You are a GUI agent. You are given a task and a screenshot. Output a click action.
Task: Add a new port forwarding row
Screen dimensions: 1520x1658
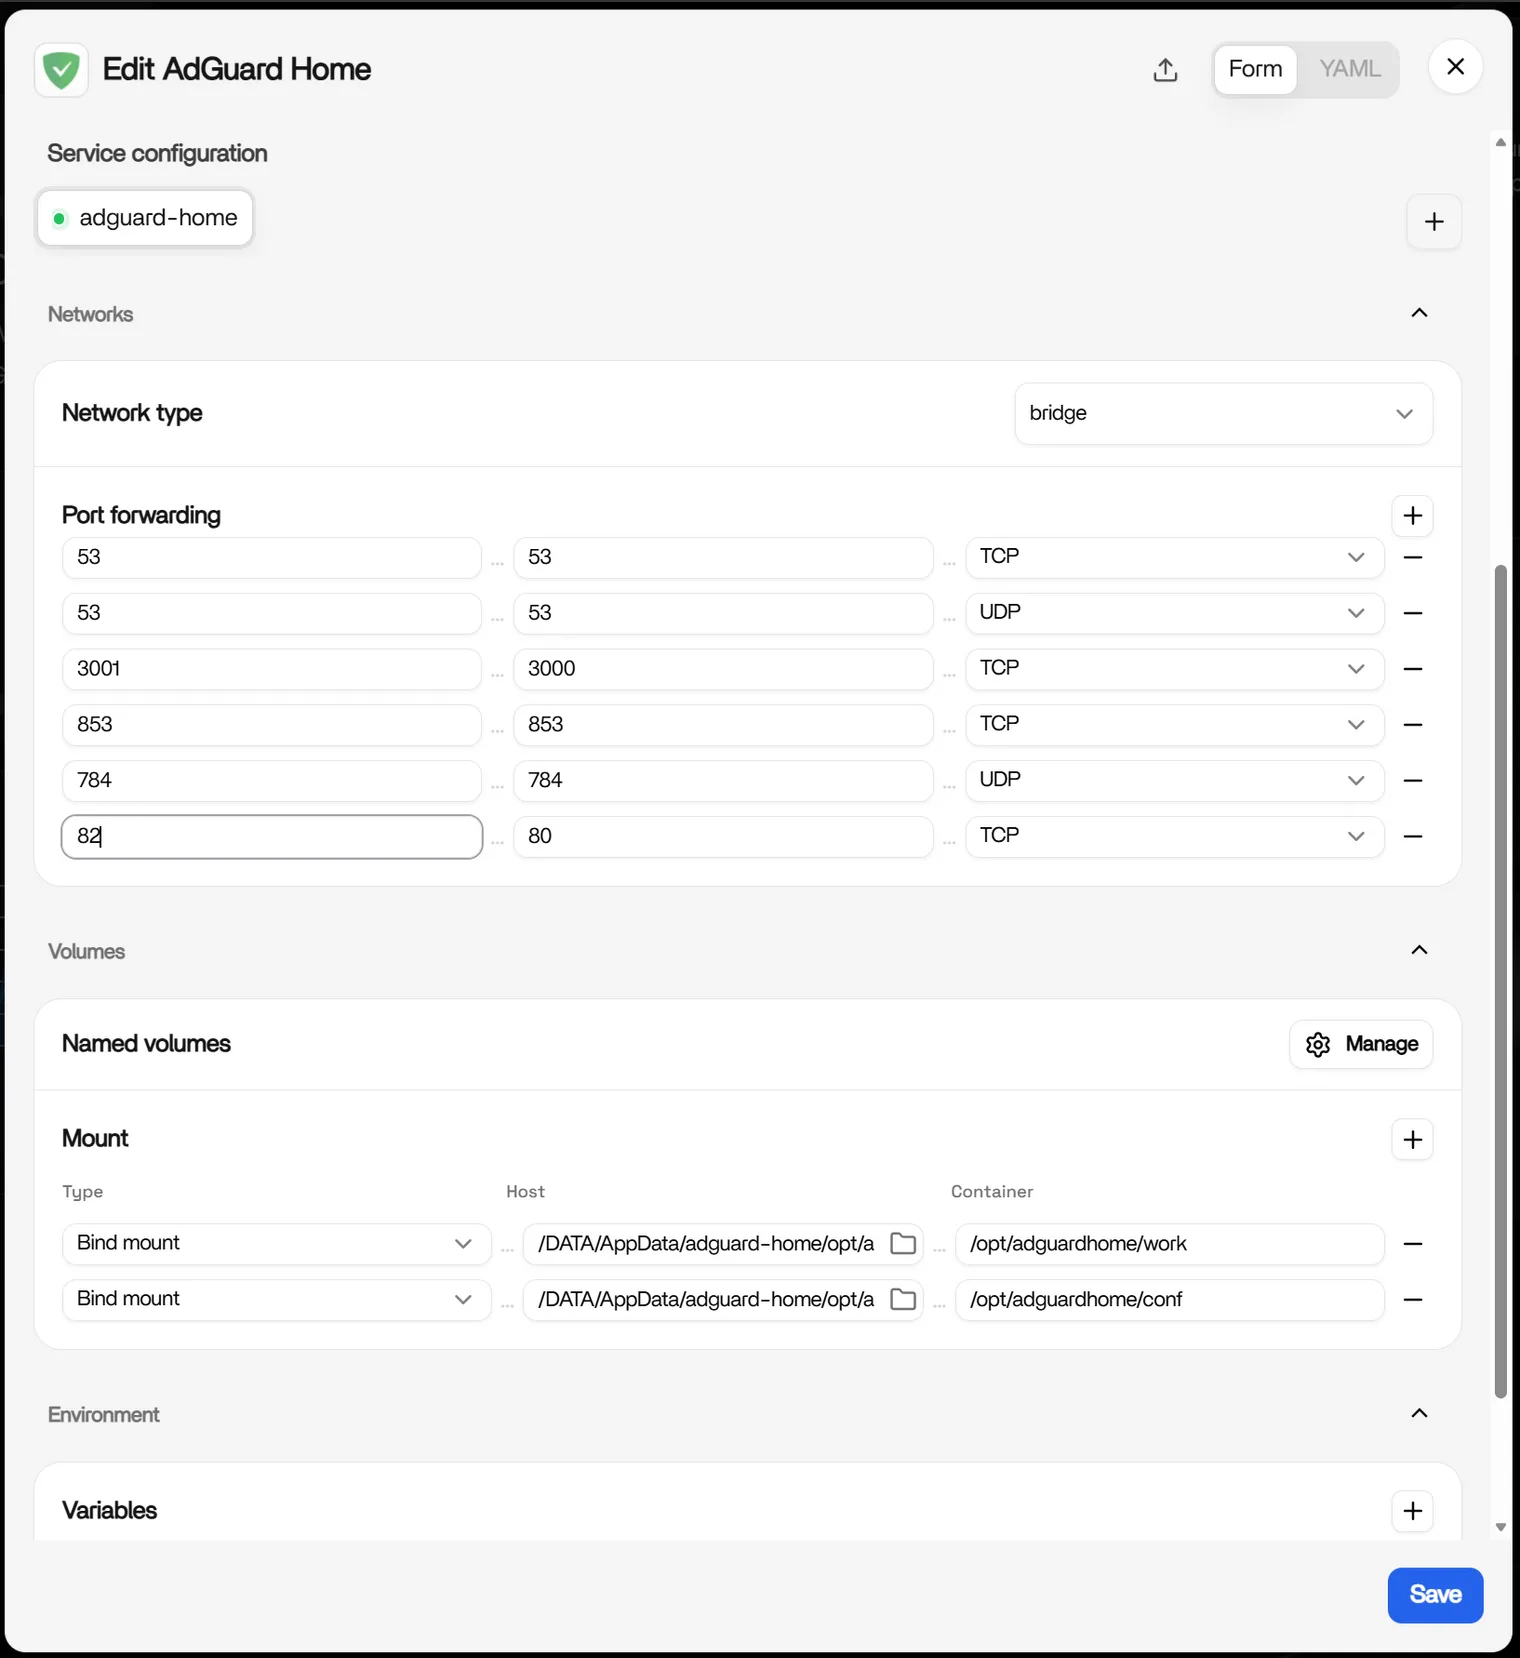[x=1412, y=516]
